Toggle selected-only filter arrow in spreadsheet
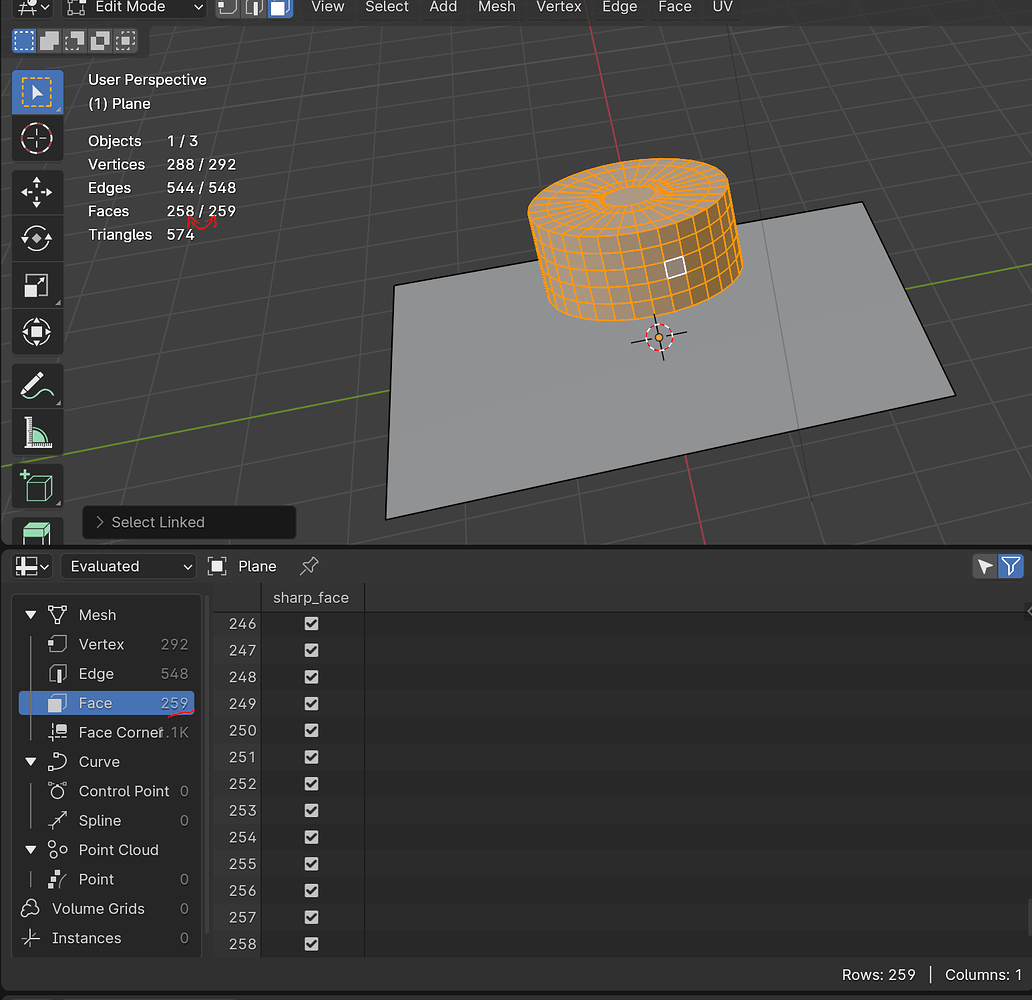The height and width of the screenshot is (1000, 1032). [985, 566]
